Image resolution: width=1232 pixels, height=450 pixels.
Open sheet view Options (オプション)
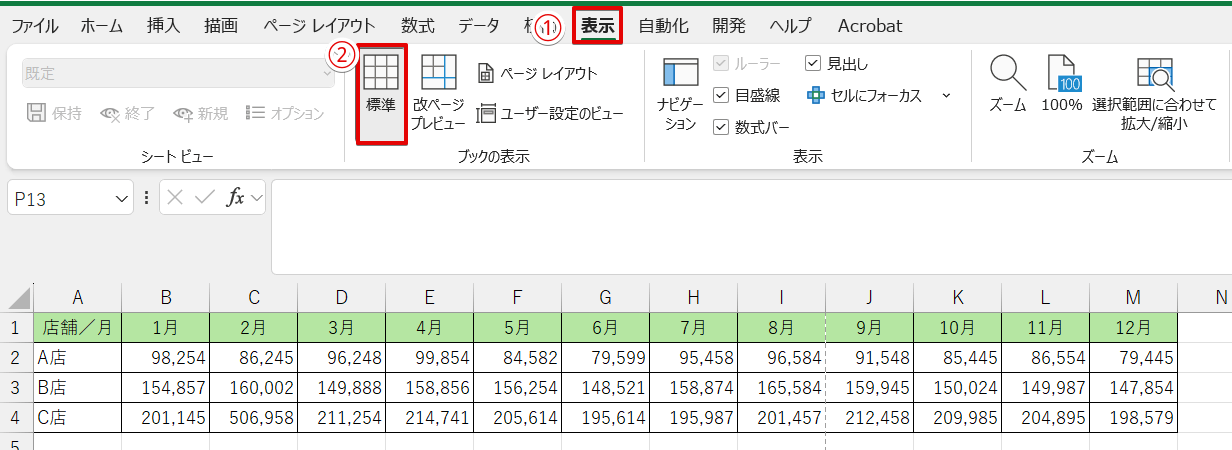pos(285,113)
